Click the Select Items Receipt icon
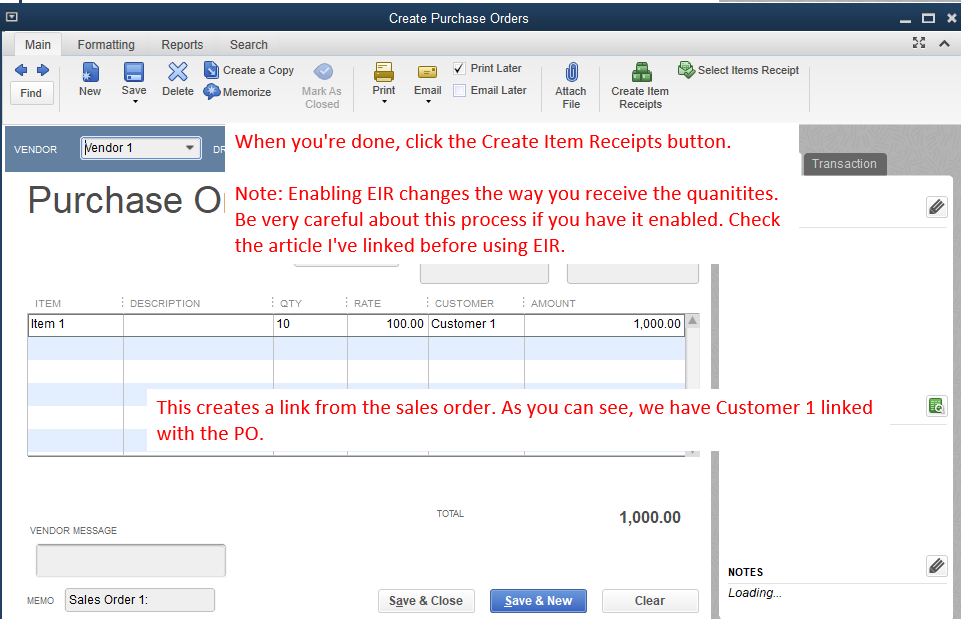 pyautogui.click(x=738, y=70)
